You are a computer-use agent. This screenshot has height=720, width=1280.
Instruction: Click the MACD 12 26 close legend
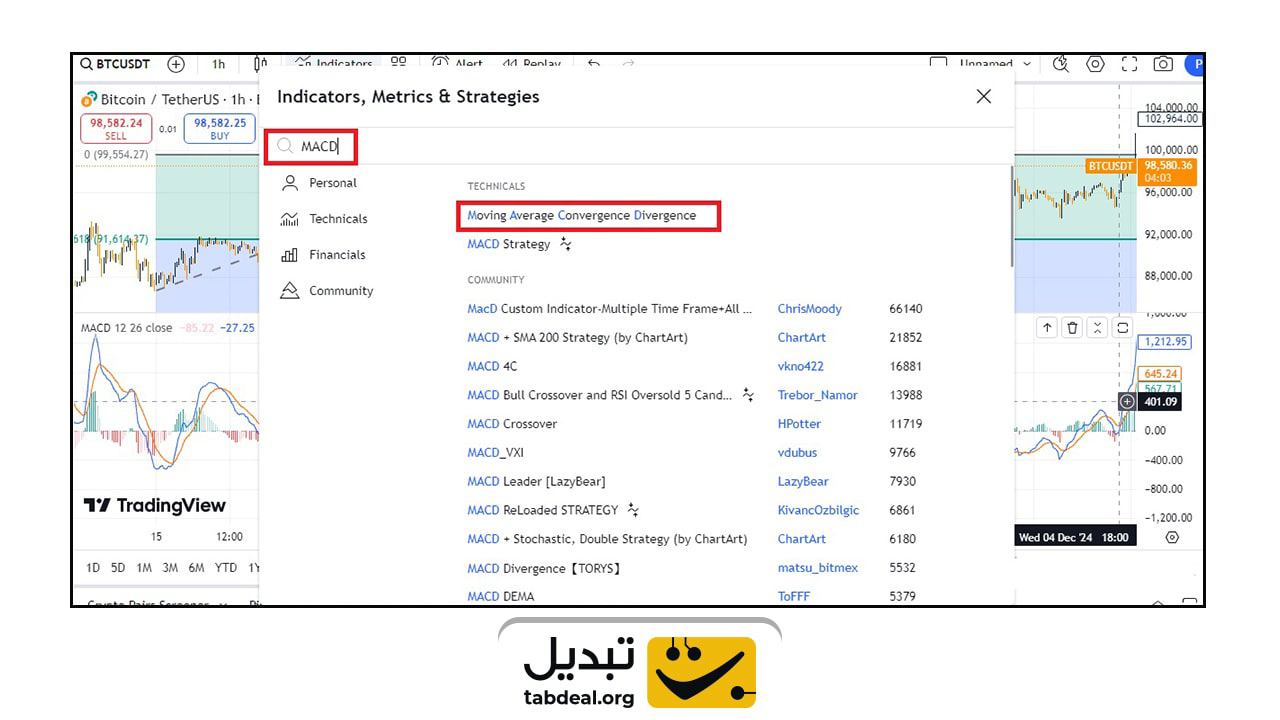pos(127,328)
